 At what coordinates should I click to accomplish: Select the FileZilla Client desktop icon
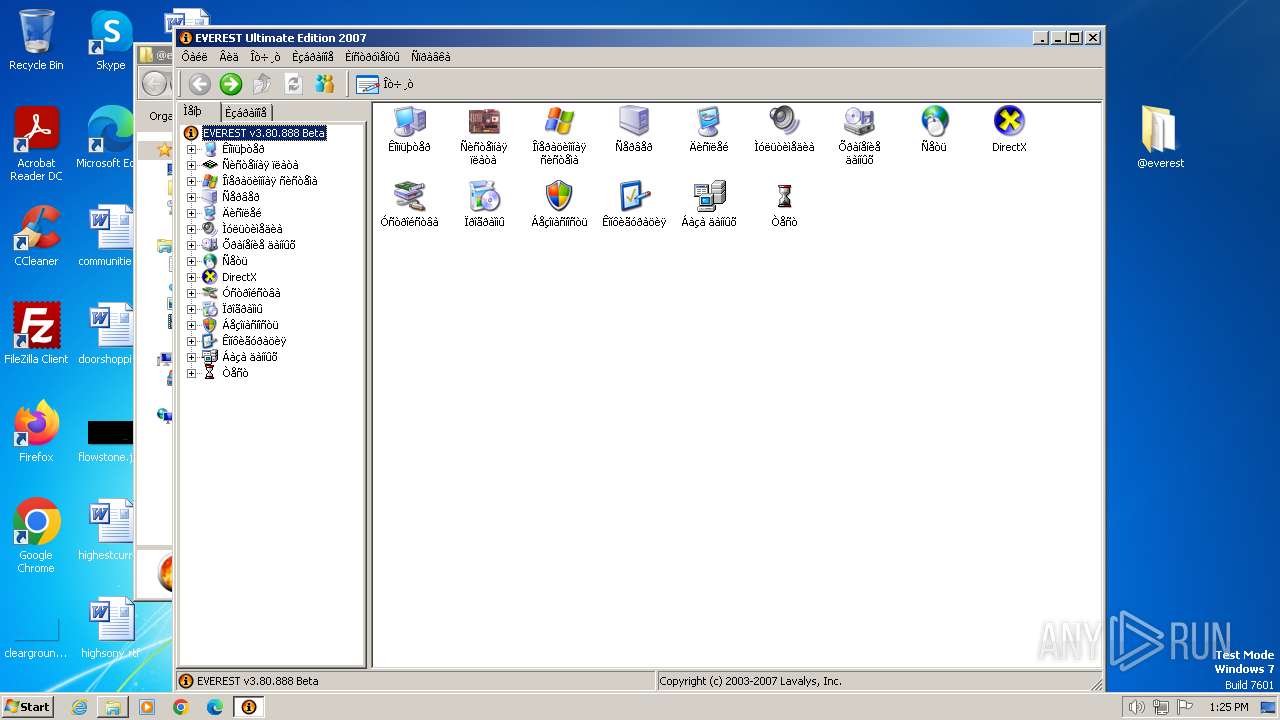click(x=36, y=334)
